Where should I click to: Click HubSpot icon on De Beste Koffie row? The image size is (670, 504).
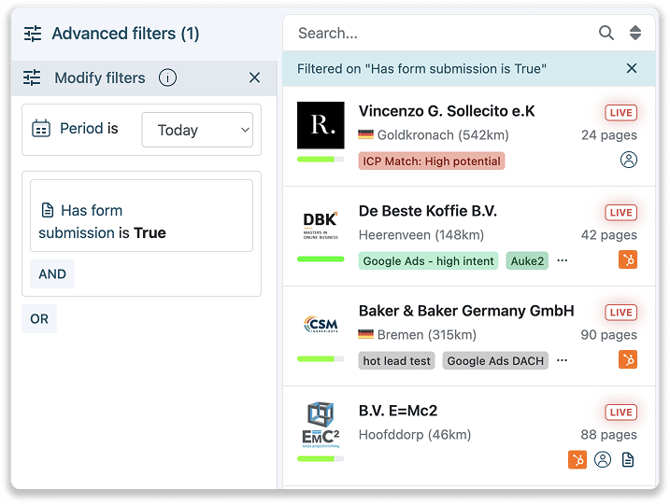[x=627, y=260]
